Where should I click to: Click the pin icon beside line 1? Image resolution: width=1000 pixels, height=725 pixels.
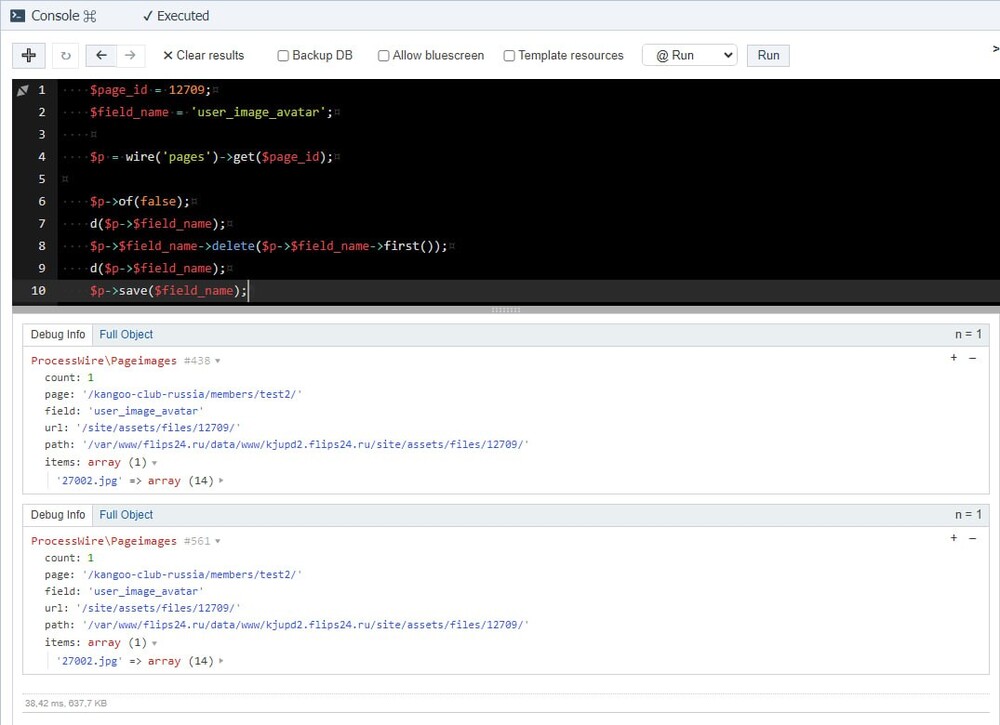point(23,90)
